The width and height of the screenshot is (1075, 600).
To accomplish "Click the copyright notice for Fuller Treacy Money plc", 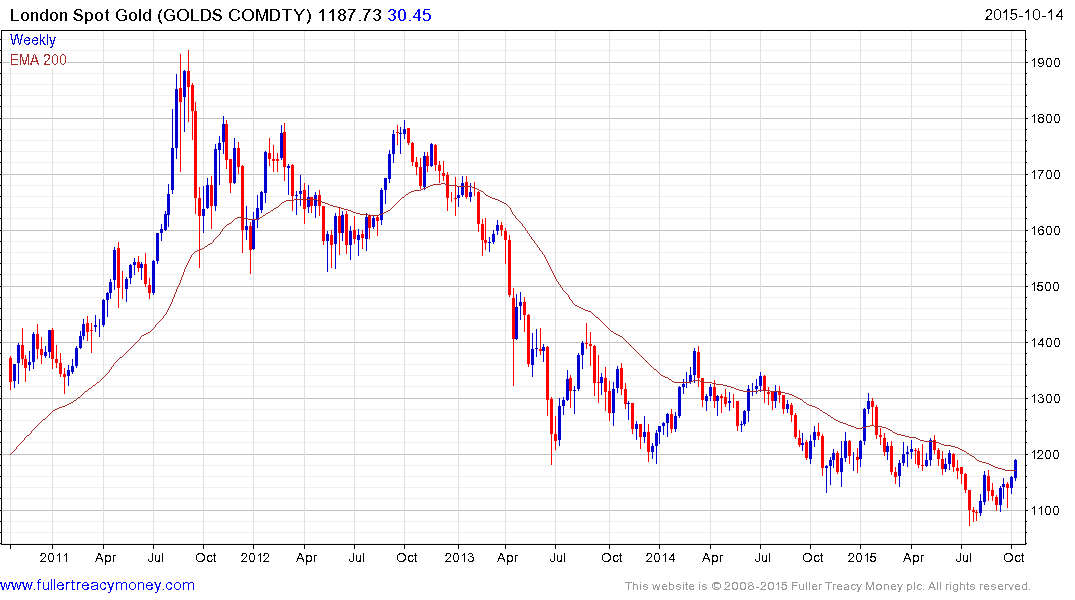I will [x=828, y=586].
